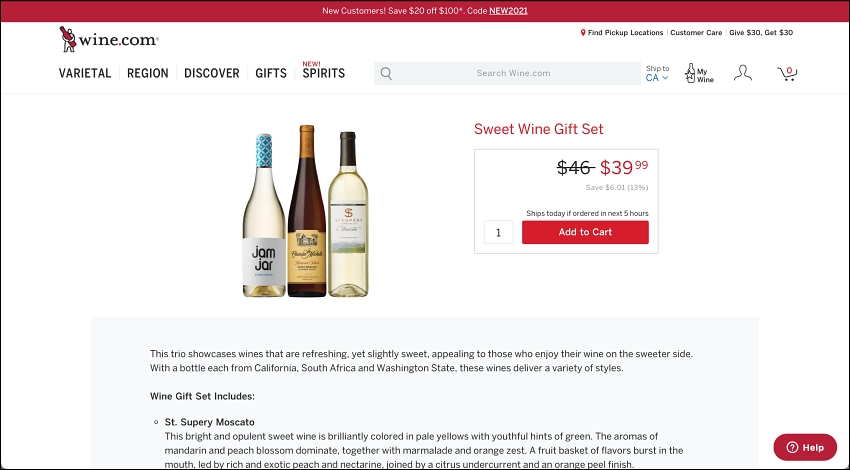Open the Region menu

coord(147,73)
